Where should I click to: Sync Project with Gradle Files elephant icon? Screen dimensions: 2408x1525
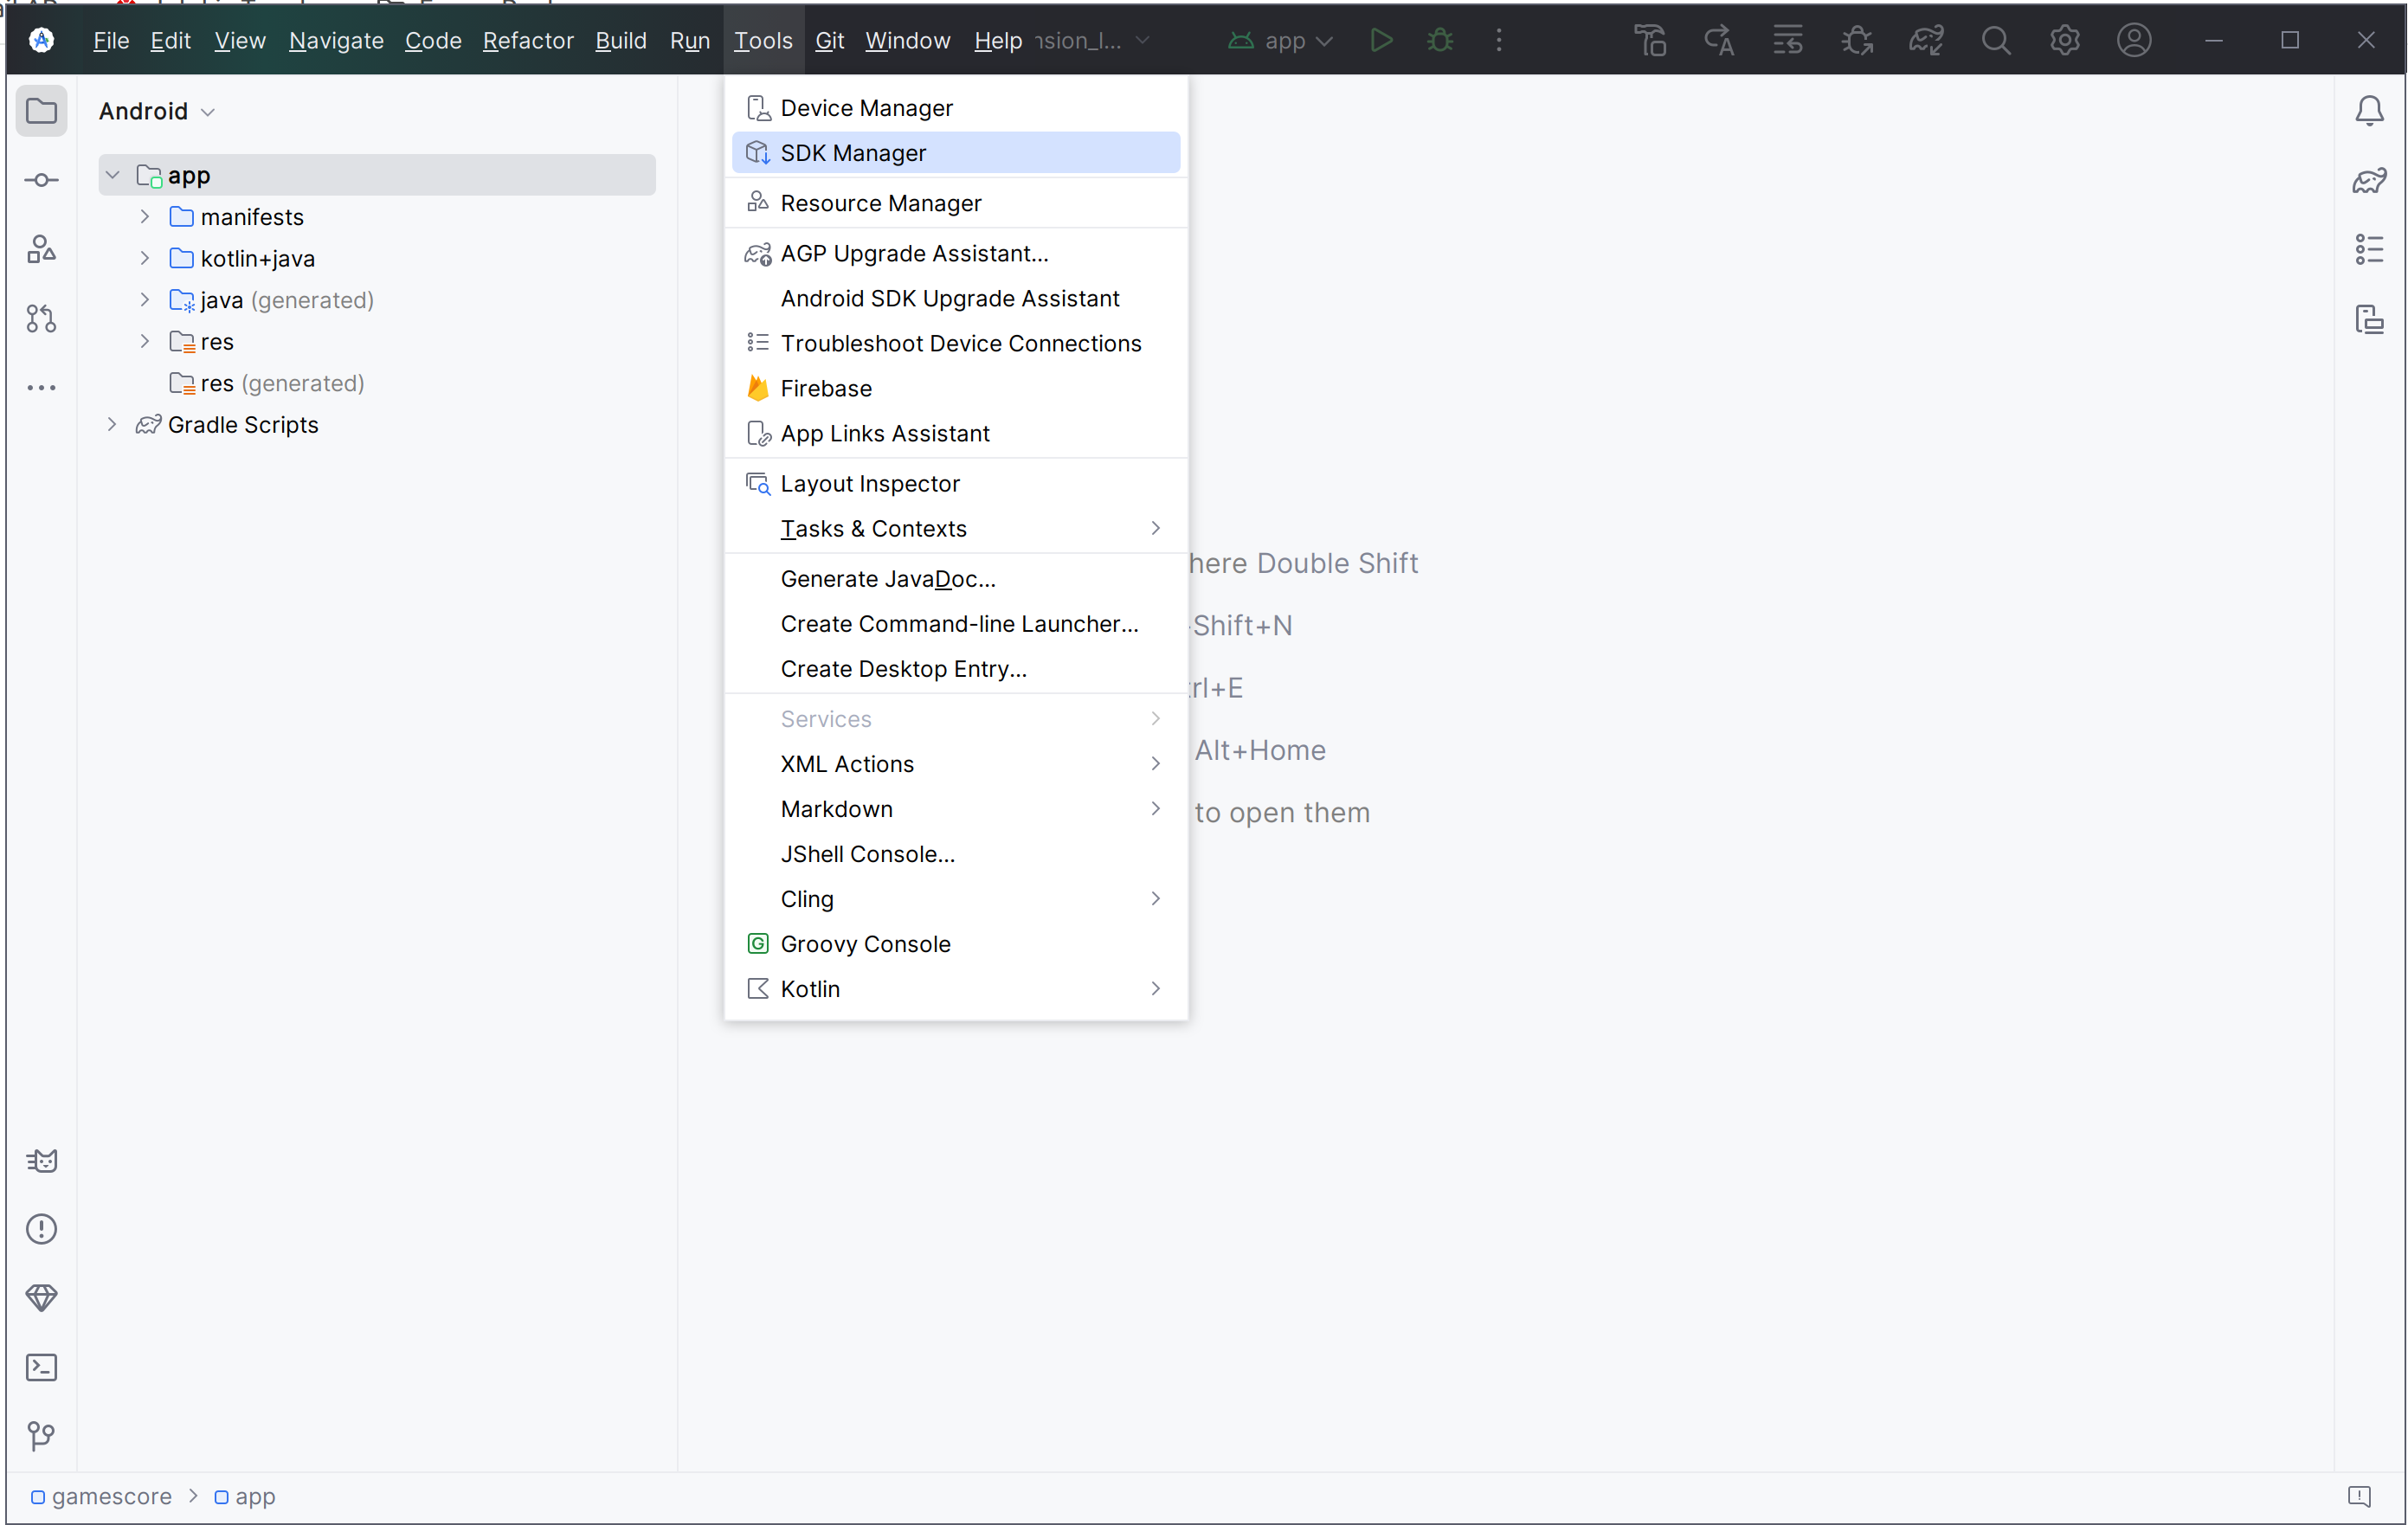1926,40
